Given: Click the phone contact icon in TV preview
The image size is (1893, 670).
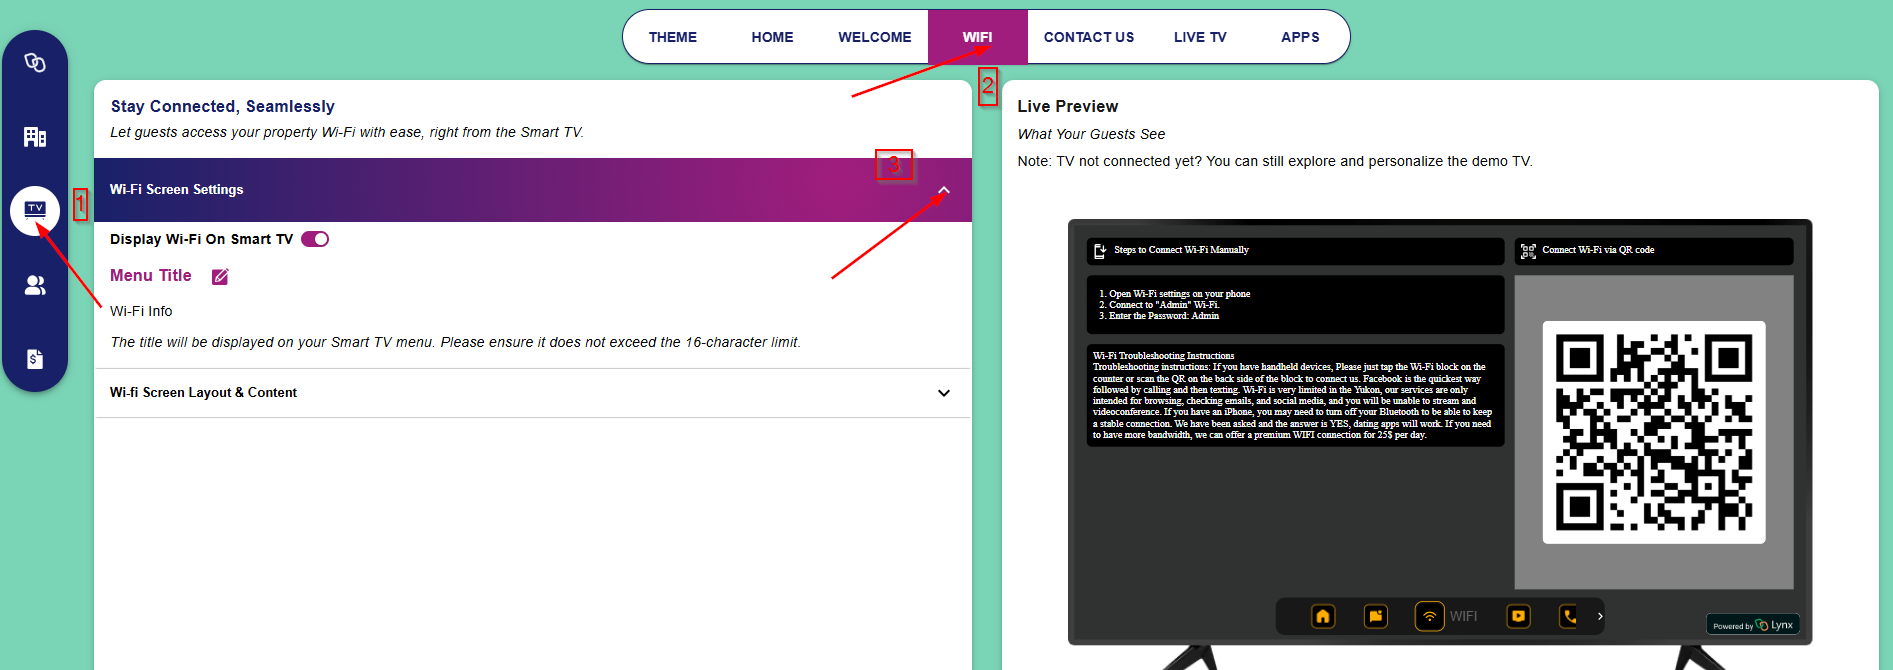Looking at the screenshot, I should [1569, 616].
